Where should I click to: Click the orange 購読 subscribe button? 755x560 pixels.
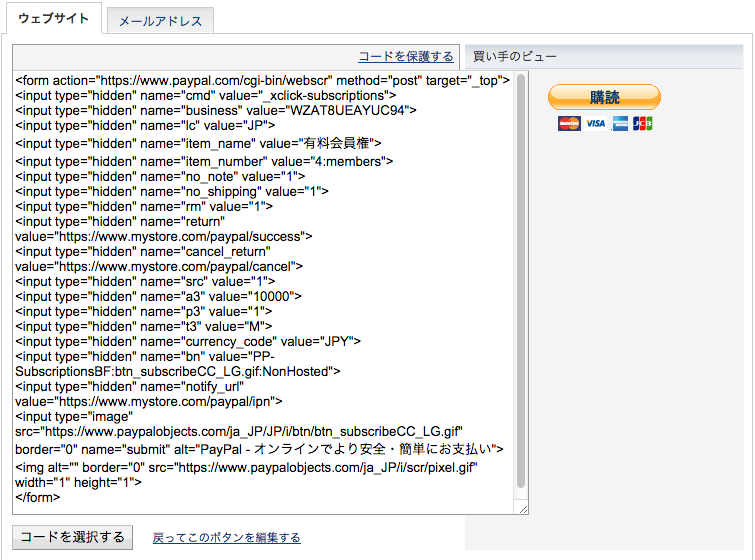604,97
